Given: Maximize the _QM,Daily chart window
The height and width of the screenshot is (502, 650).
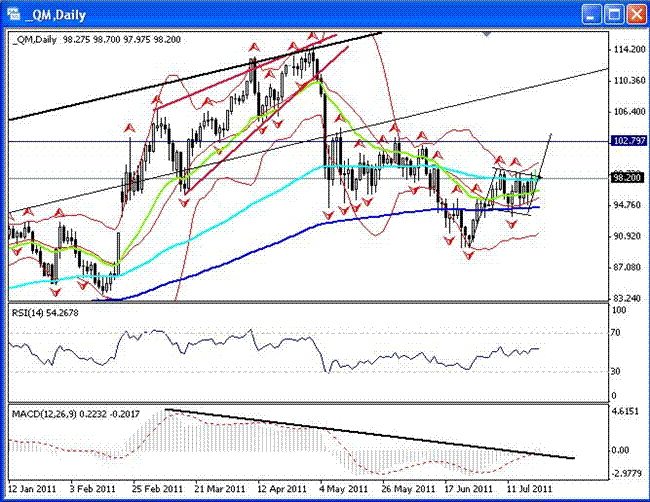Looking at the screenshot, I should coord(613,13).
